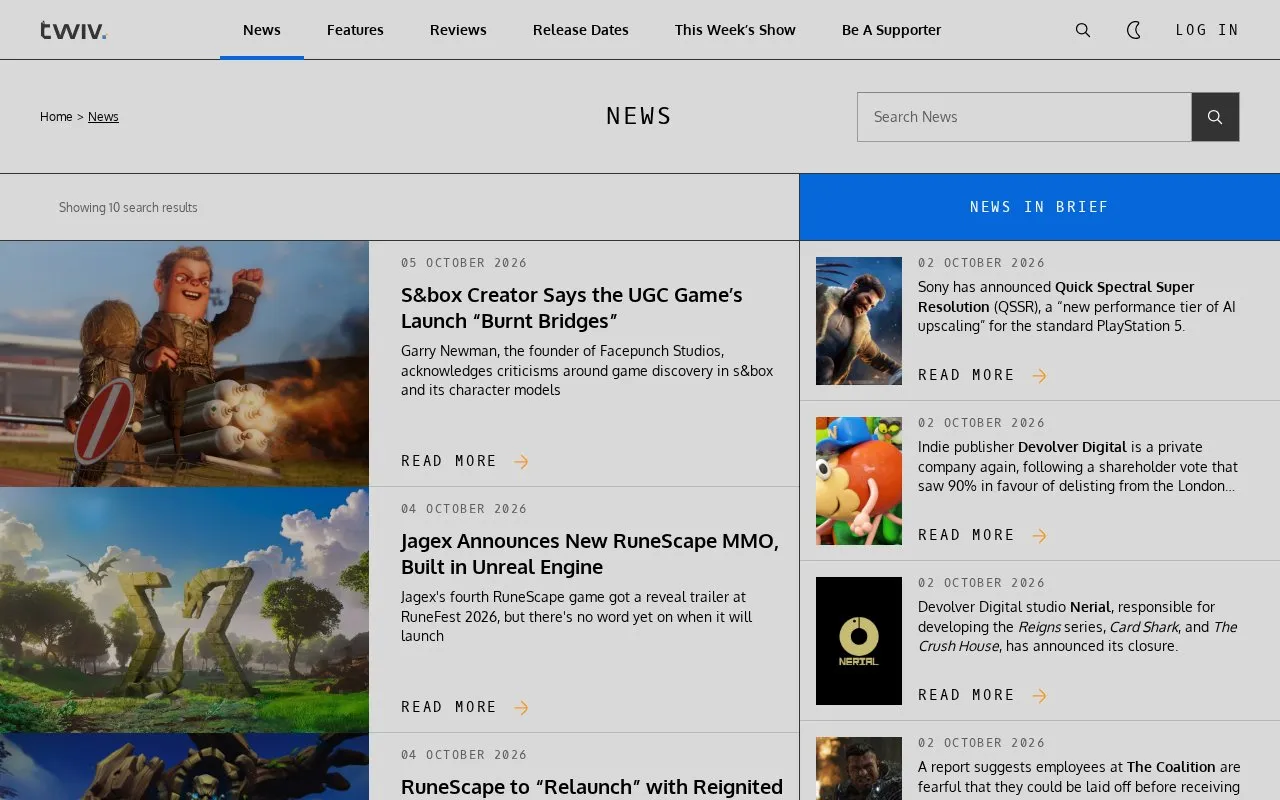
Task: Click READ MORE for the Sony QSSR brief
Action: coord(967,375)
